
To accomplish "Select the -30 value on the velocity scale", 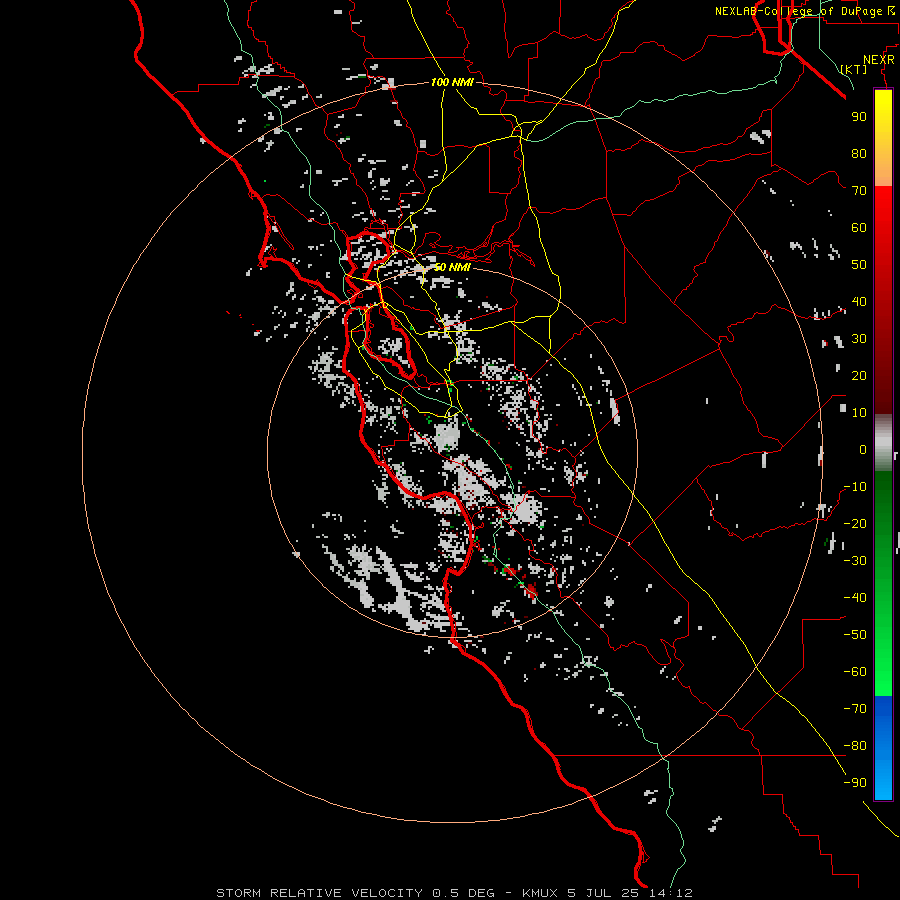I will tap(855, 561).
